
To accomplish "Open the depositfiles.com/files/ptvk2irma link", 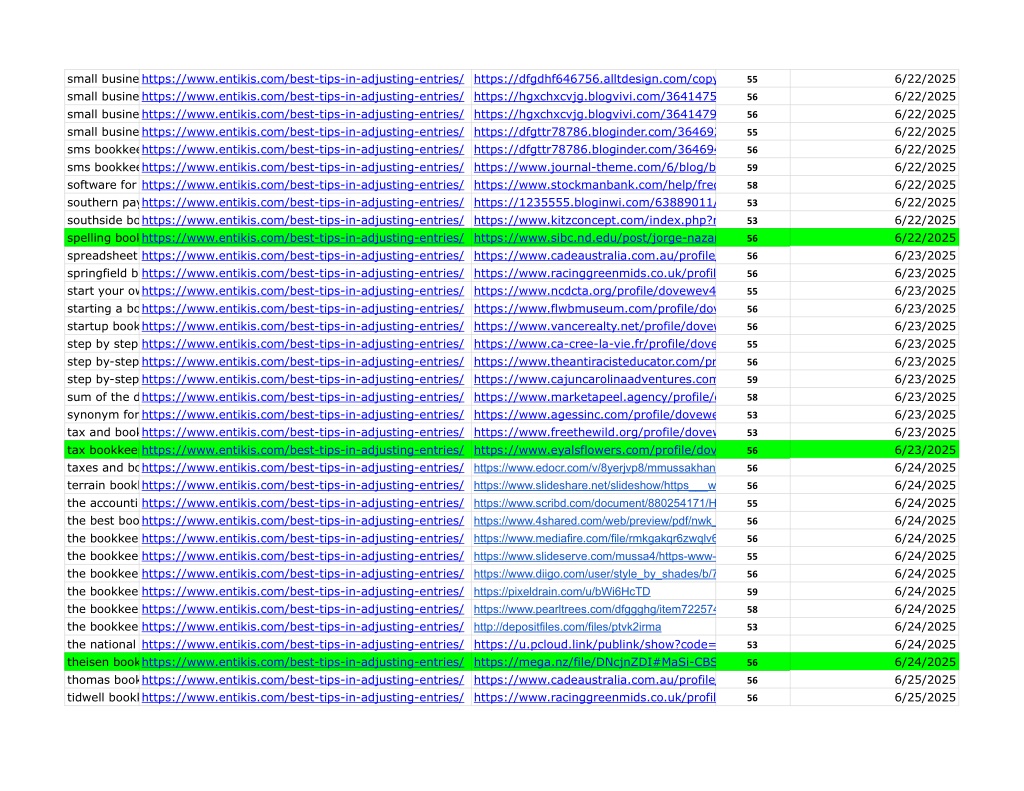I will point(567,626).
